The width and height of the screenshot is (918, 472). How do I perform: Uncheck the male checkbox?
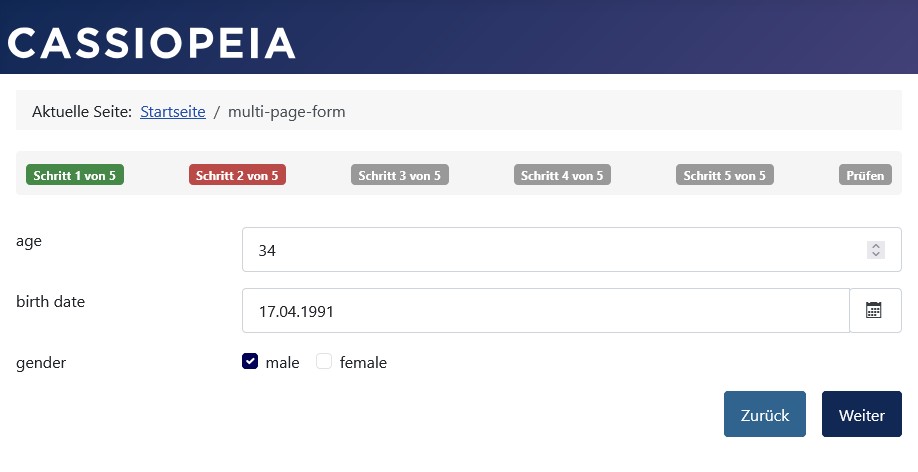250,362
